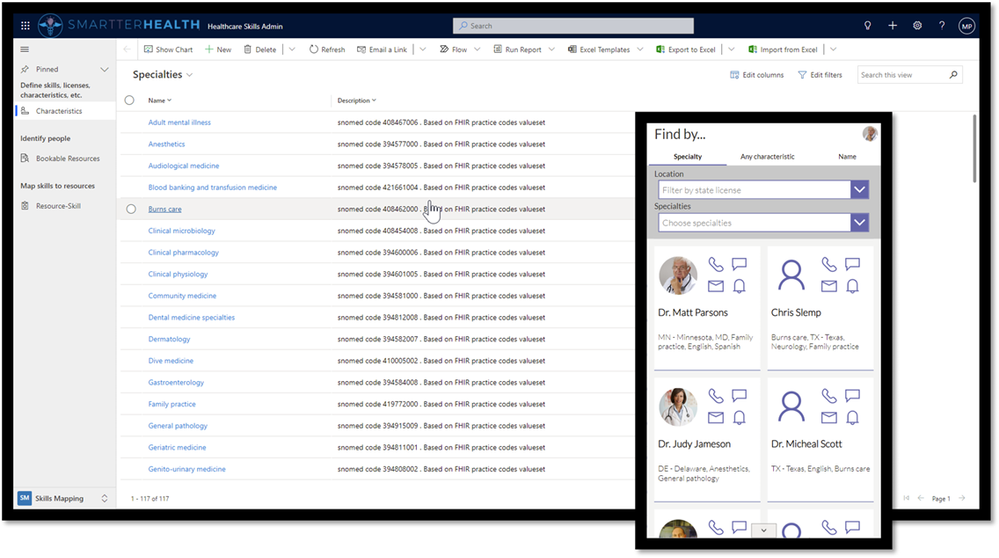The image size is (999, 558).
Task: Click Delete in the command bar
Action: (260, 49)
